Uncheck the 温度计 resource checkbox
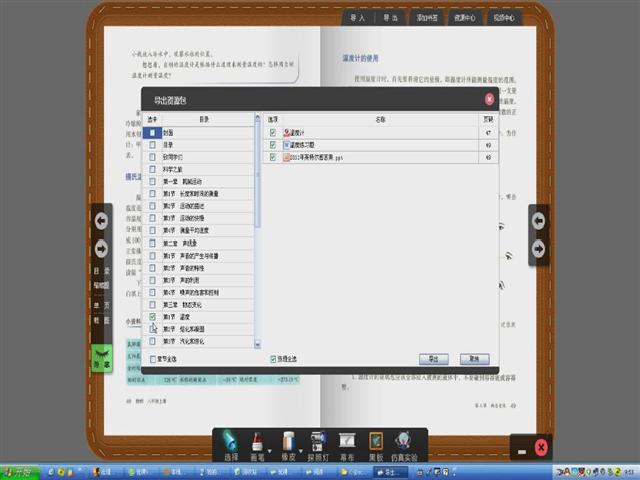This screenshot has height=480, width=640. click(273, 132)
